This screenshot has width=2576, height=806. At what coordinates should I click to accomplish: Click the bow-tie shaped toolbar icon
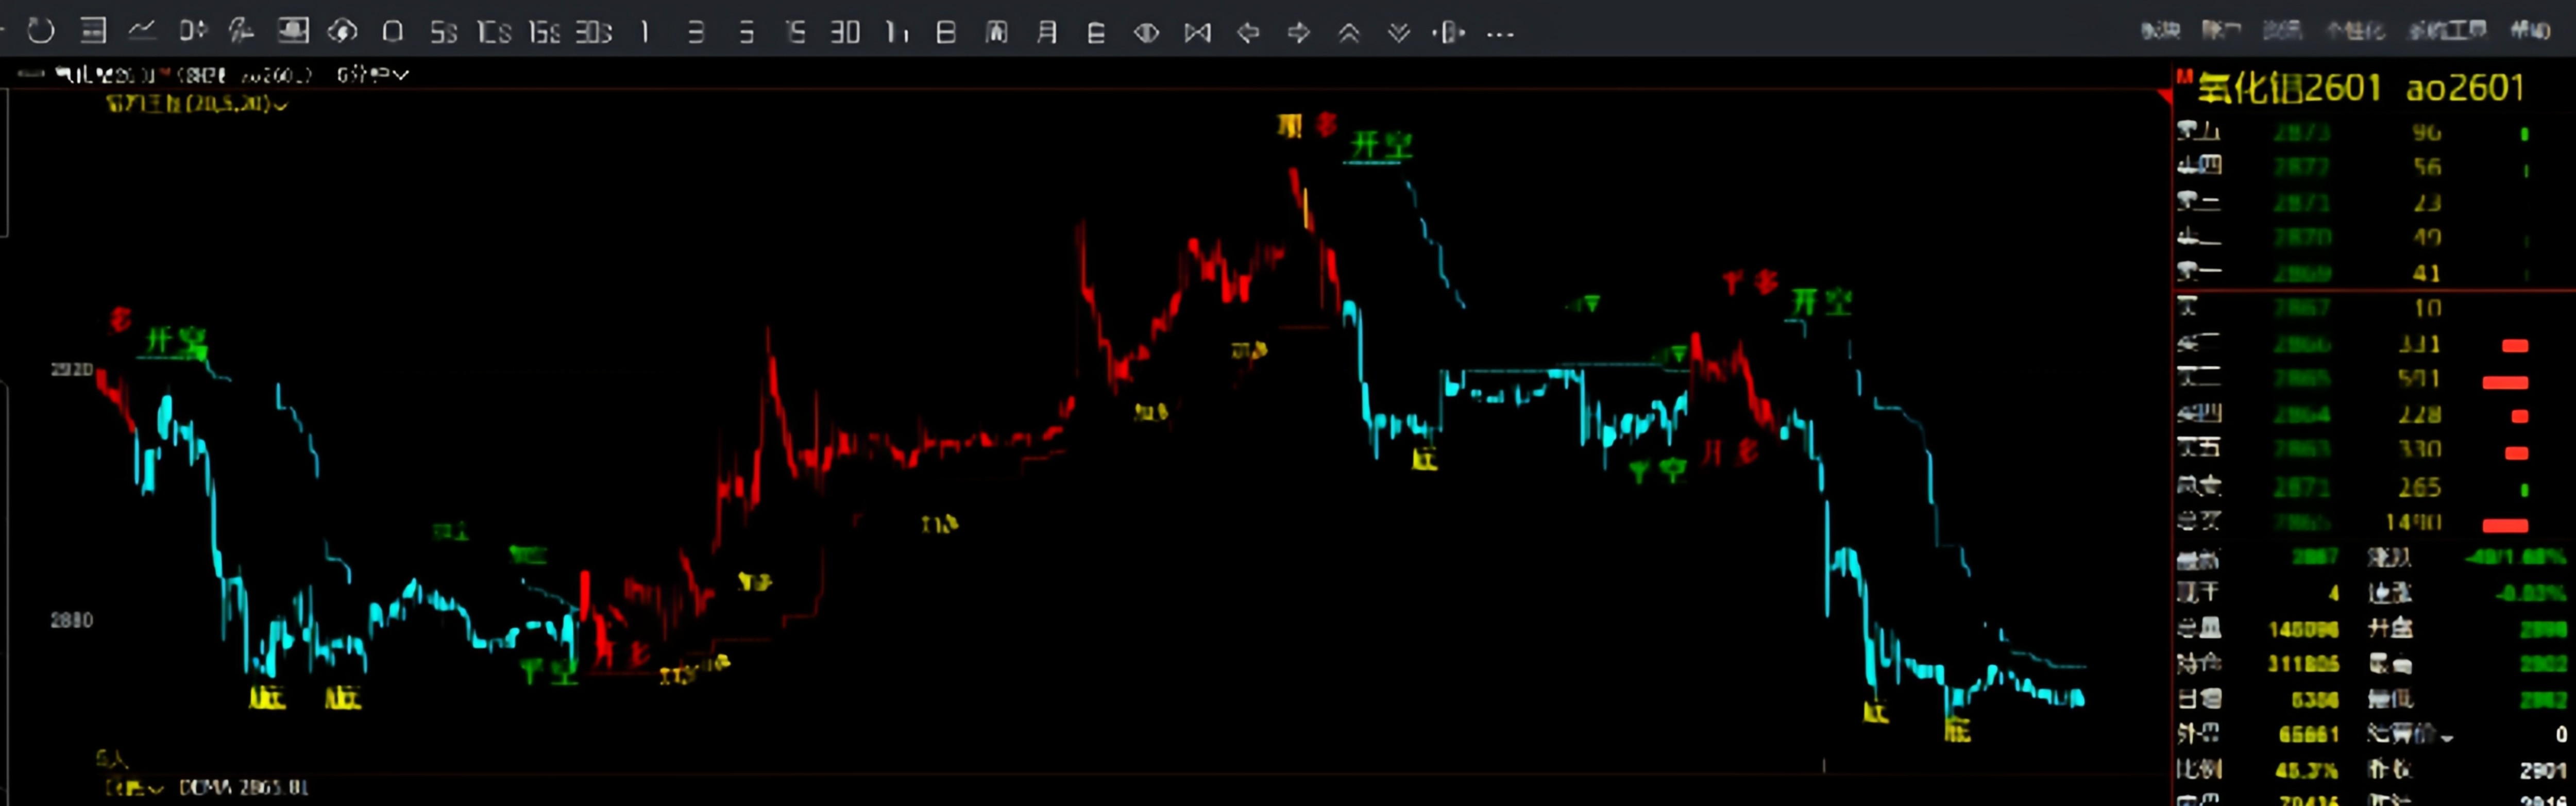1197,33
